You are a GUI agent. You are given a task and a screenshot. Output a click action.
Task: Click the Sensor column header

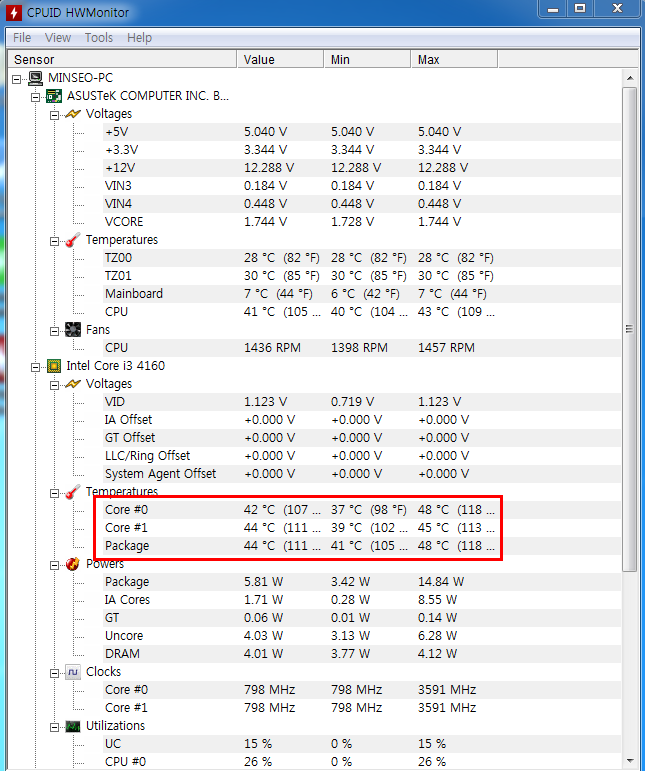122,59
